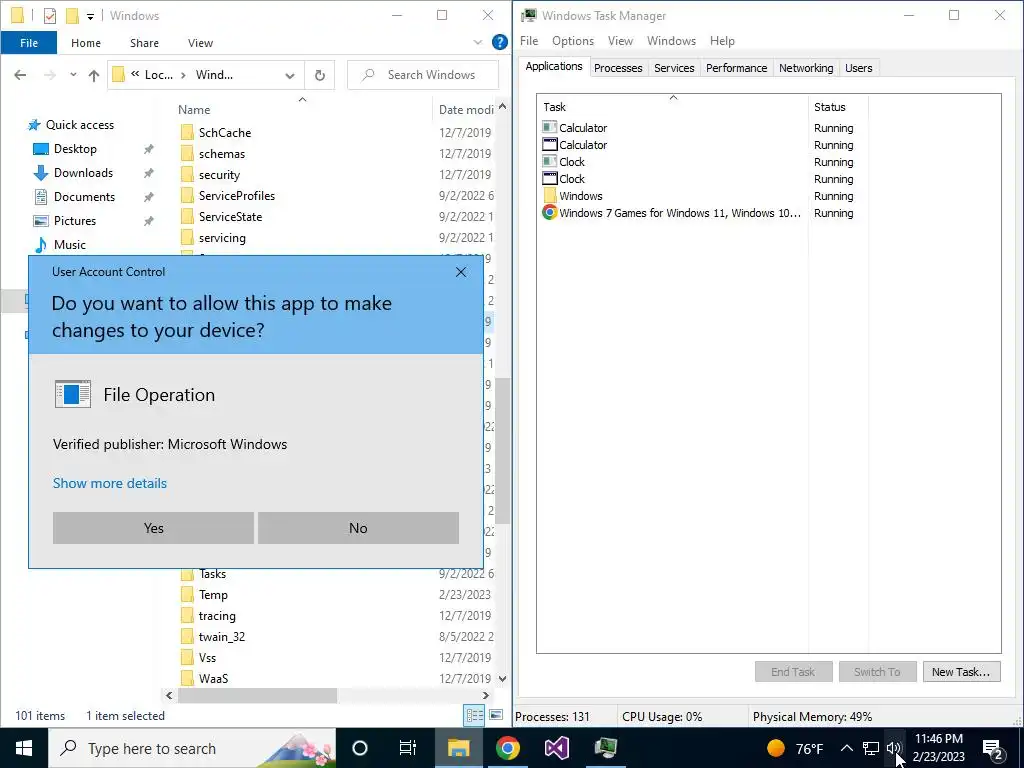The image size is (1024, 768).
Task: Open address bar history dropdown
Action: (x=290, y=75)
